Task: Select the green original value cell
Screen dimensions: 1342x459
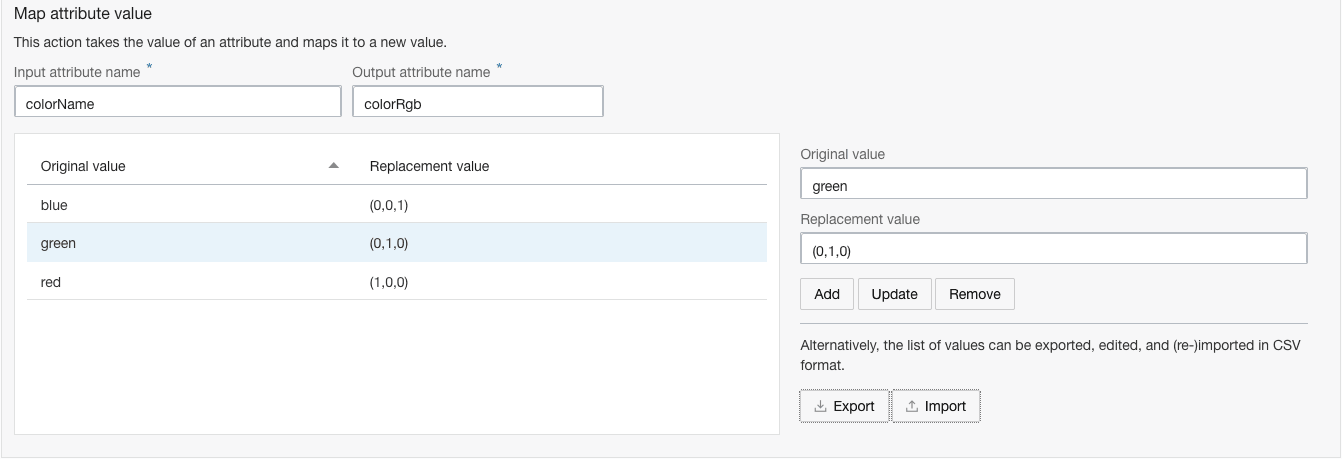Action: (x=58, y=243)
